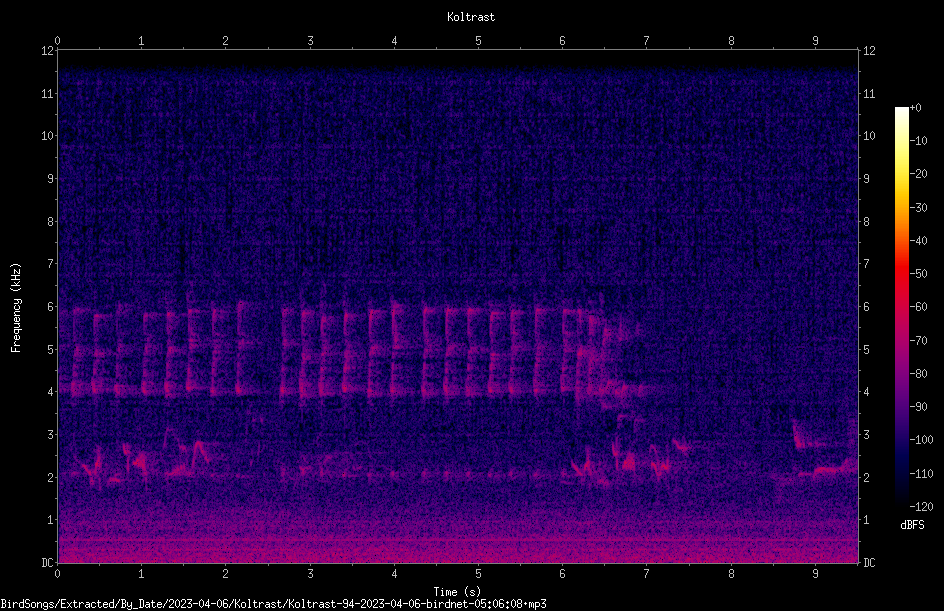Click the 3 kHz label on right frequency axis
Viewport: 944px width, 611px height.
(x=866, y=434)
